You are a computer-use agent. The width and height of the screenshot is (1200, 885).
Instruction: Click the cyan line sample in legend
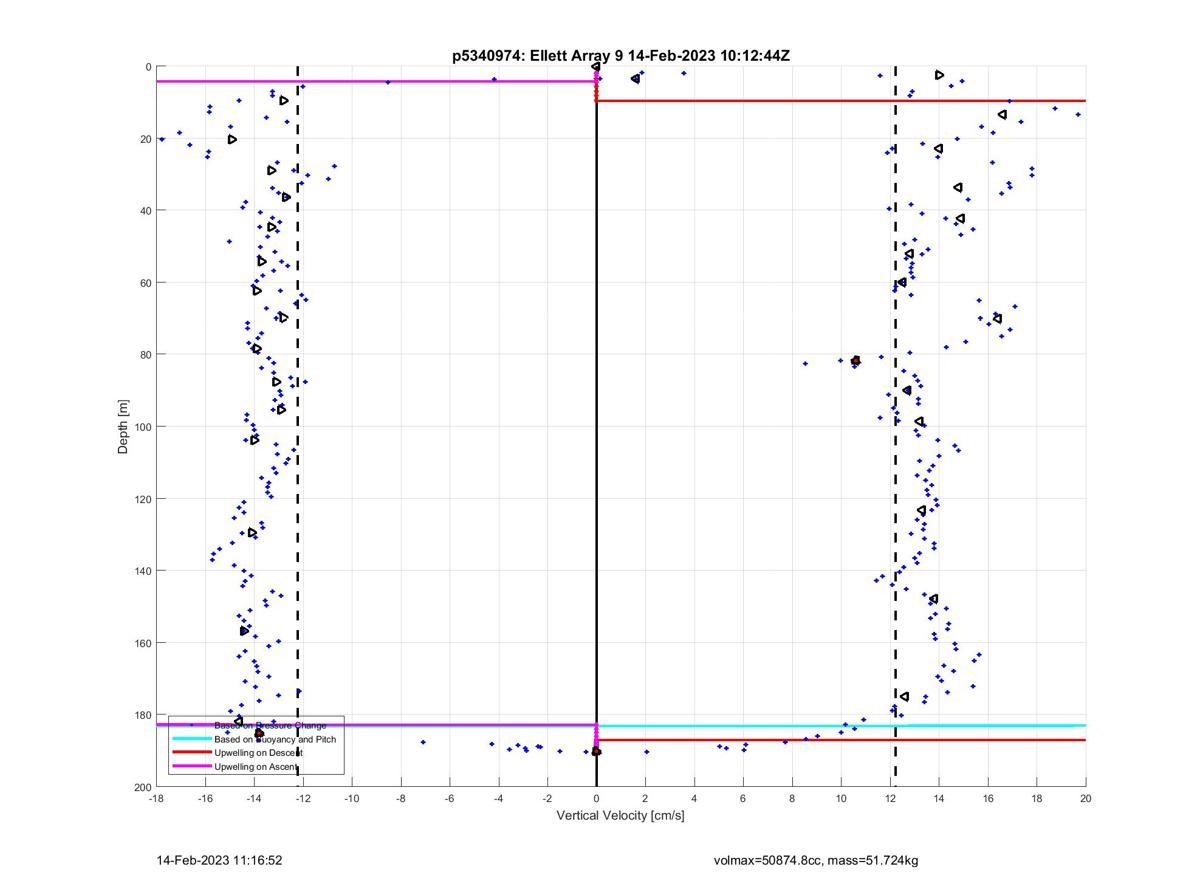pos(191,739)
